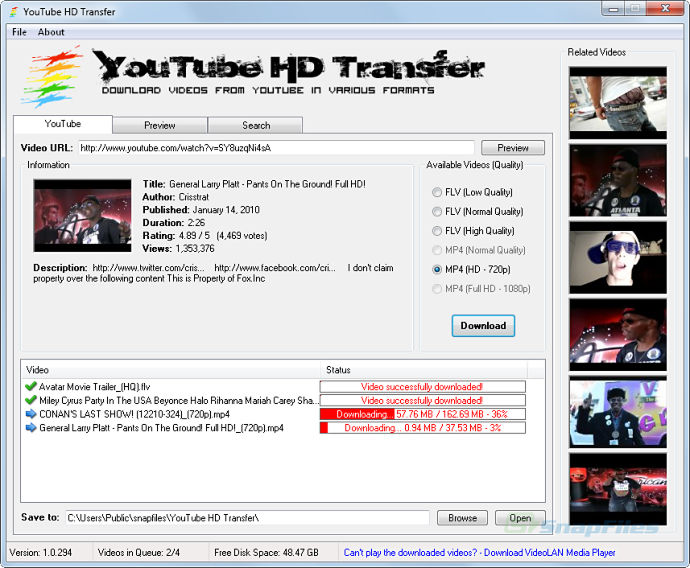Close the YouTube HD Transfer window

pos(666,8)
